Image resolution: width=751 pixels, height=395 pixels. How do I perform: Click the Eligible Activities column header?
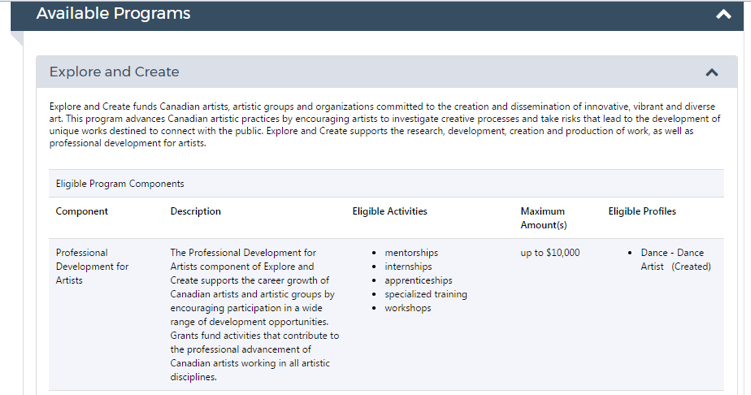389,211
